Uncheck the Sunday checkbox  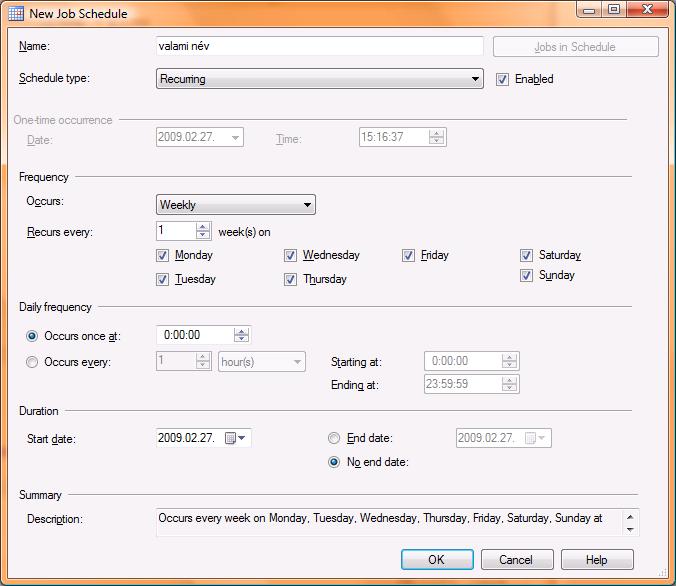pyautogui.click(x=526, y=275)
